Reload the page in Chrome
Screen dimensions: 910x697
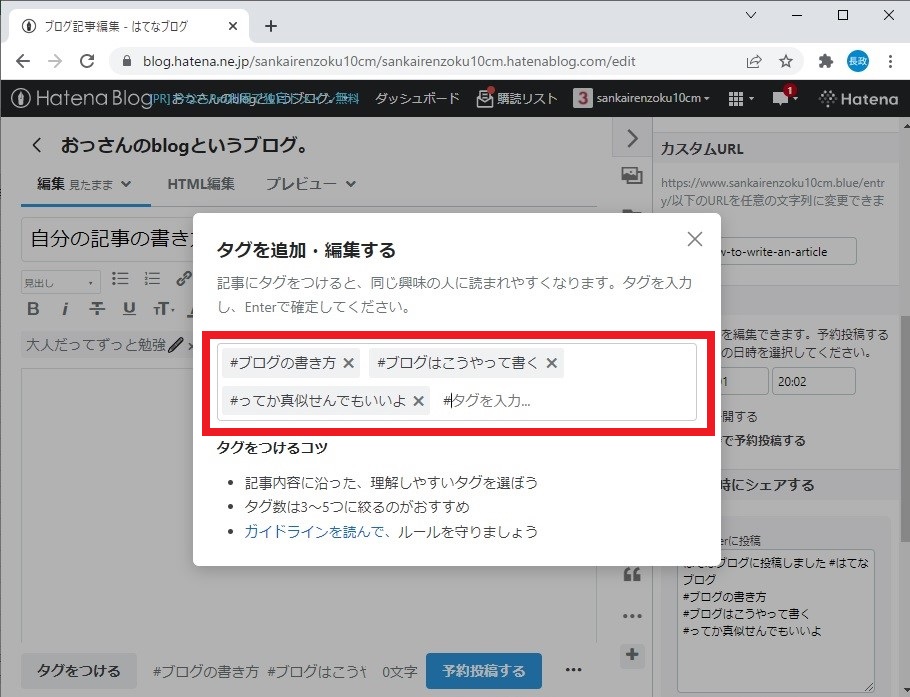[x=87, y=61]
